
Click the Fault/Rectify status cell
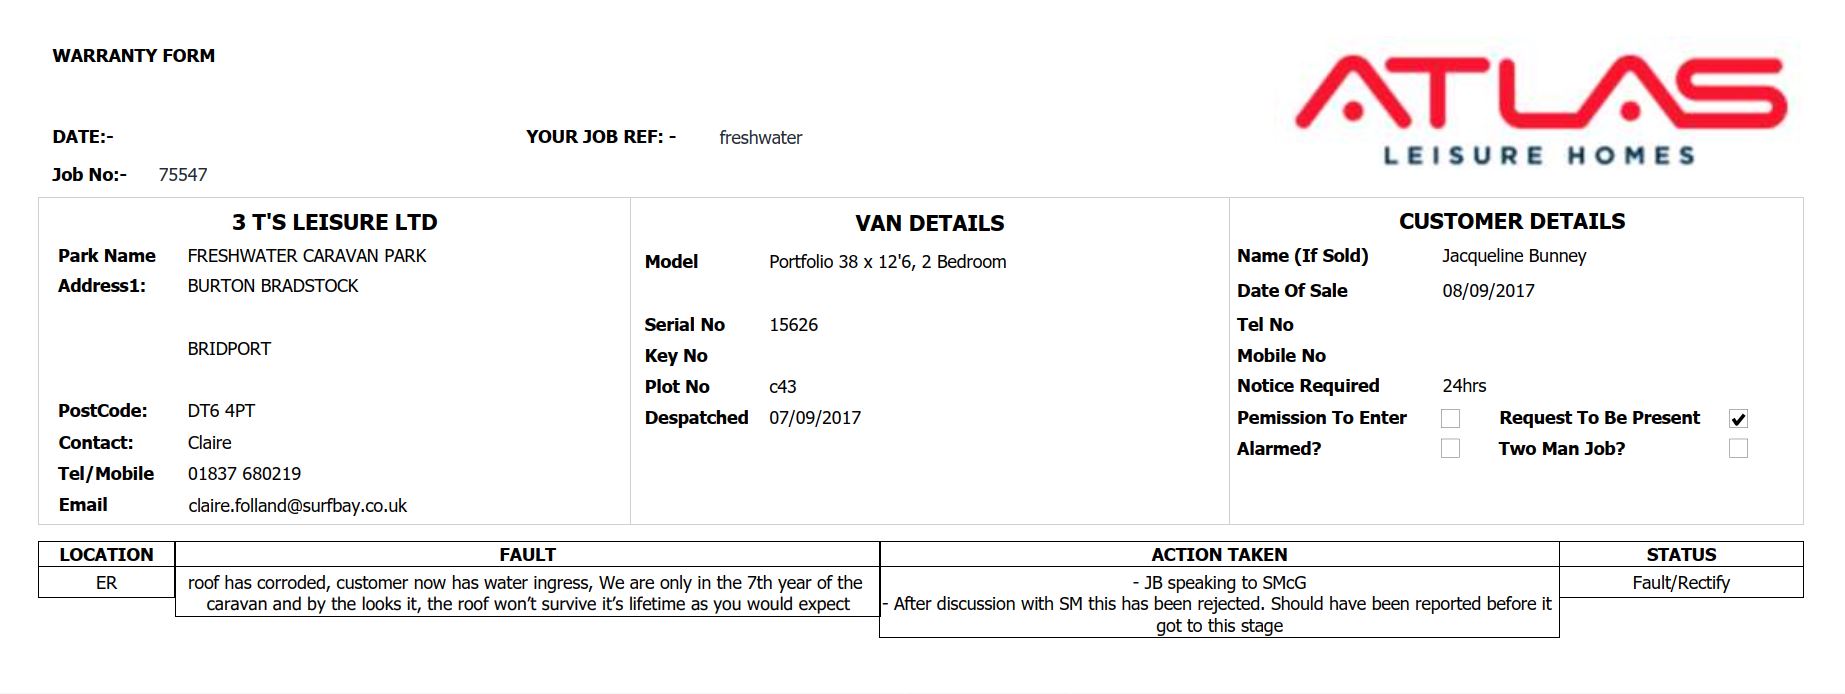coord(1680,583)
